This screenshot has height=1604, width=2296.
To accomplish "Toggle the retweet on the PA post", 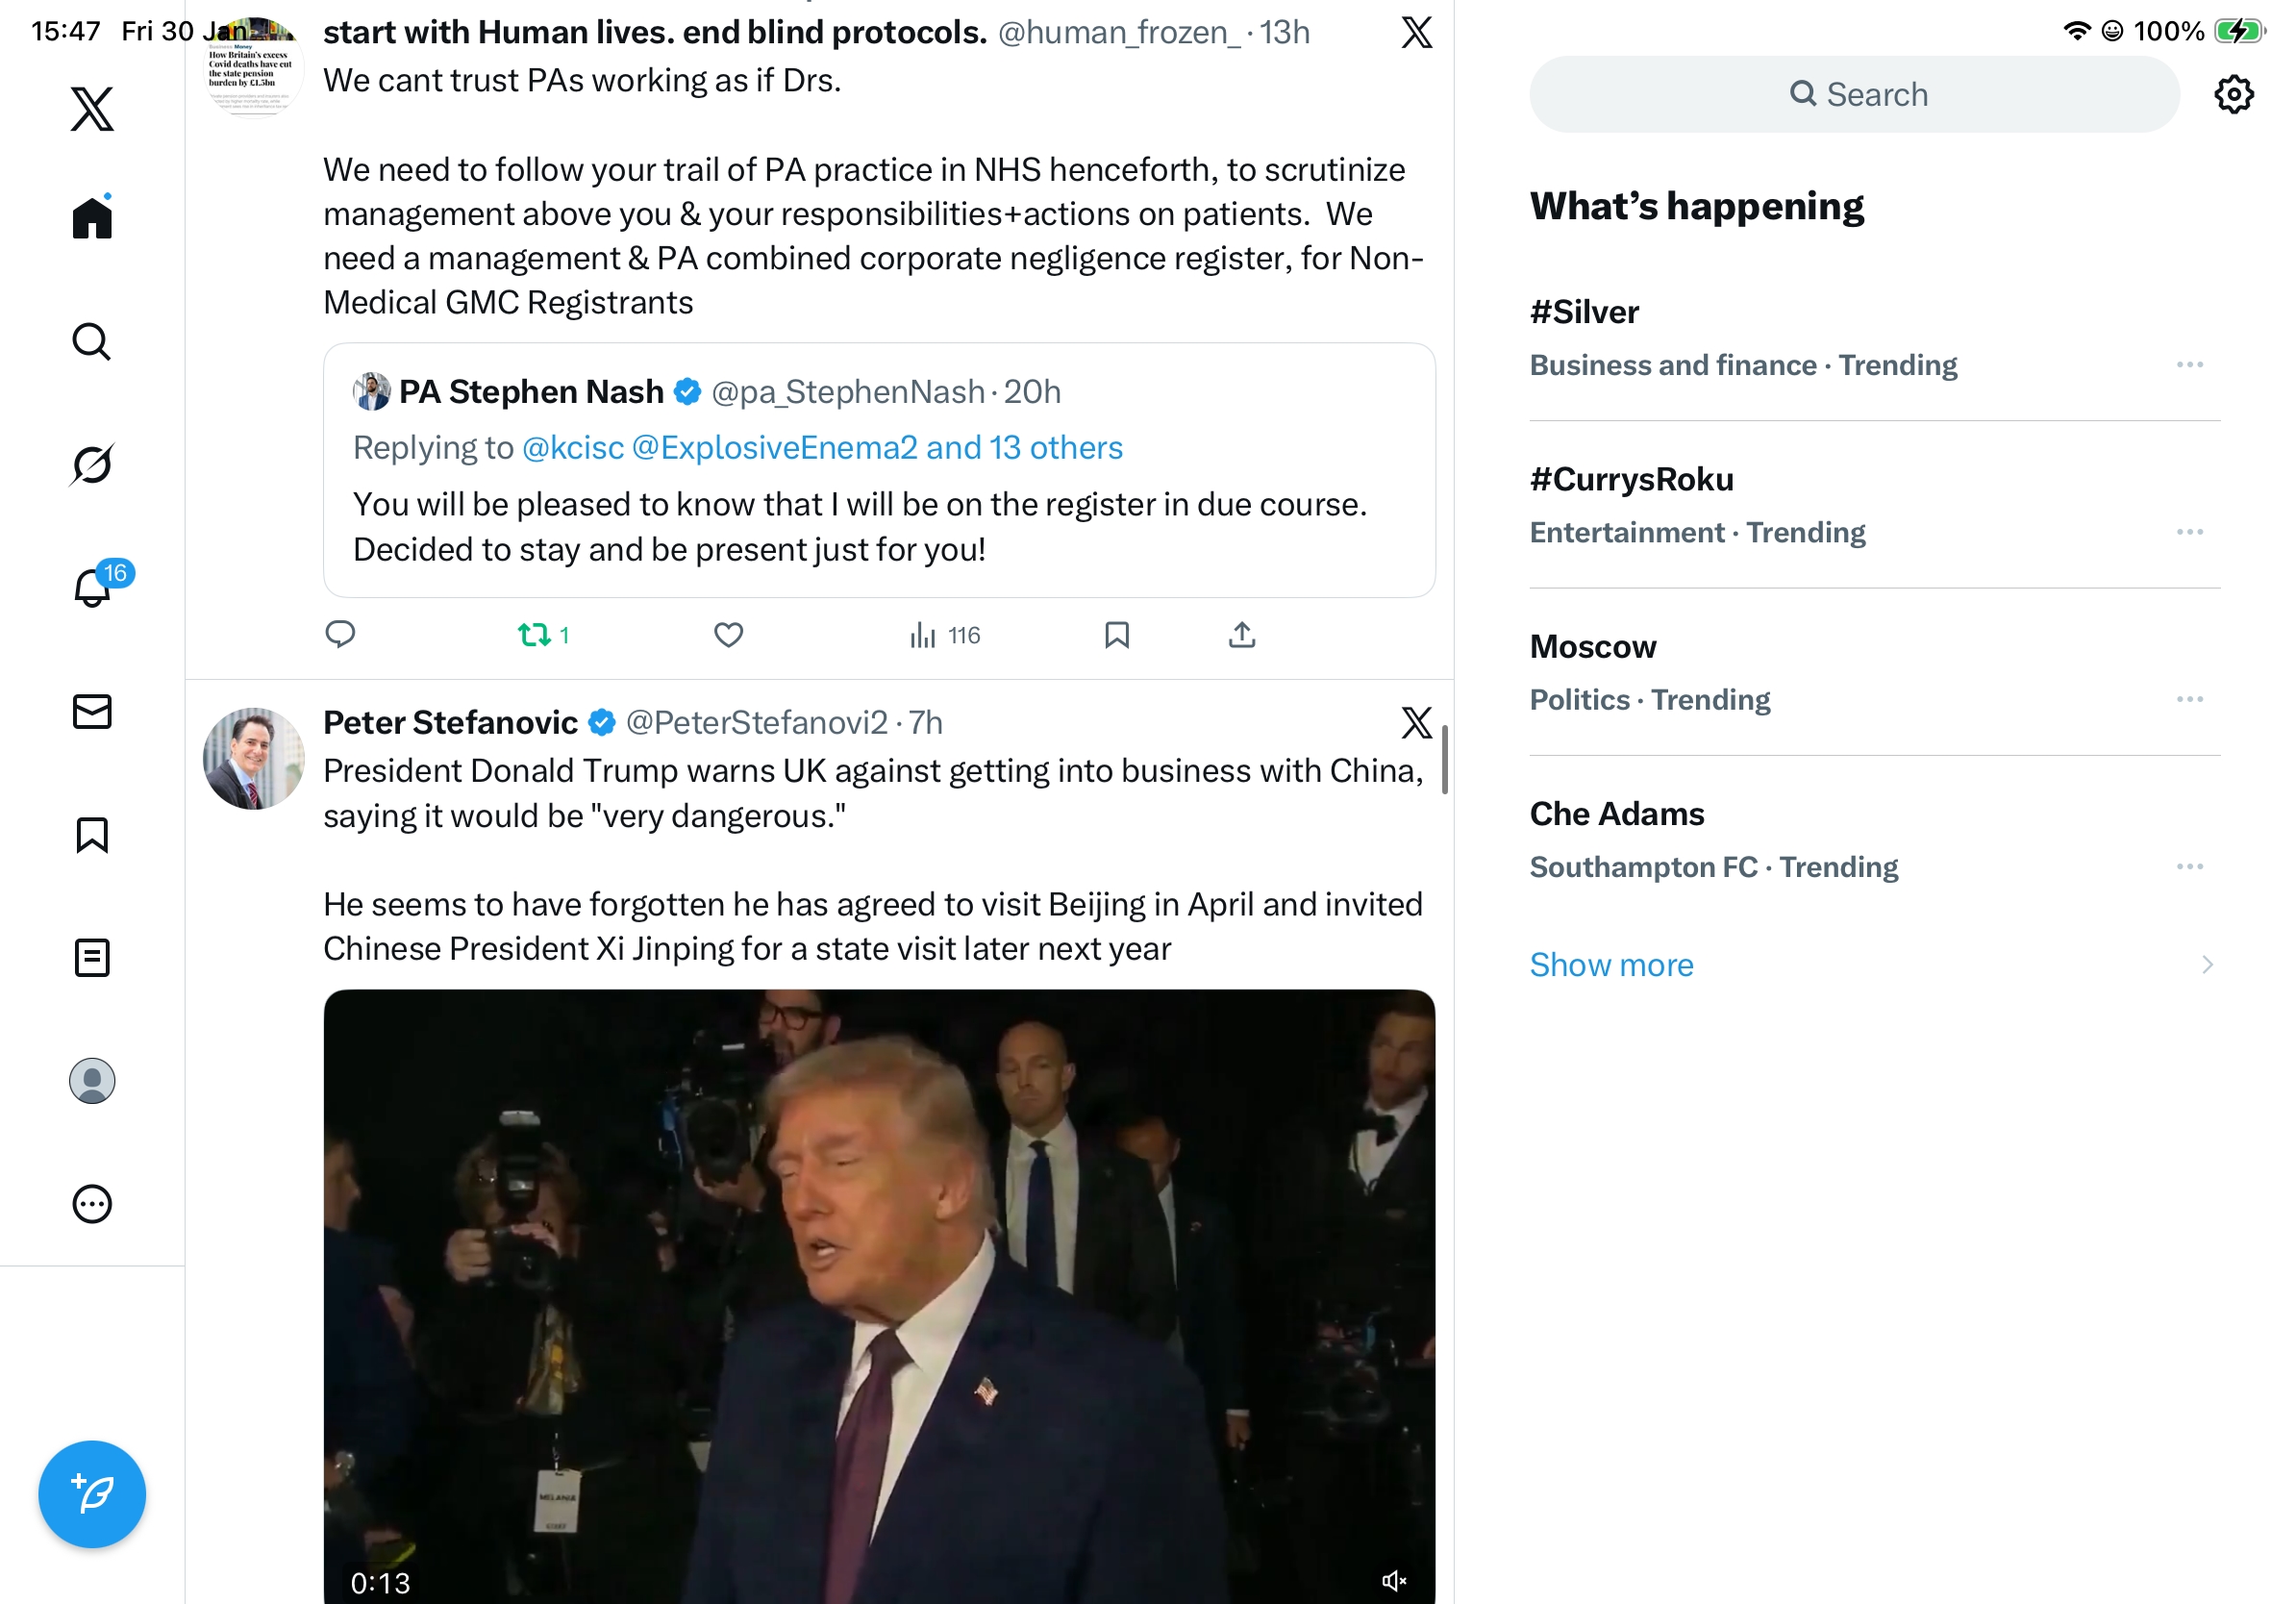I will [x=534, y=635].
